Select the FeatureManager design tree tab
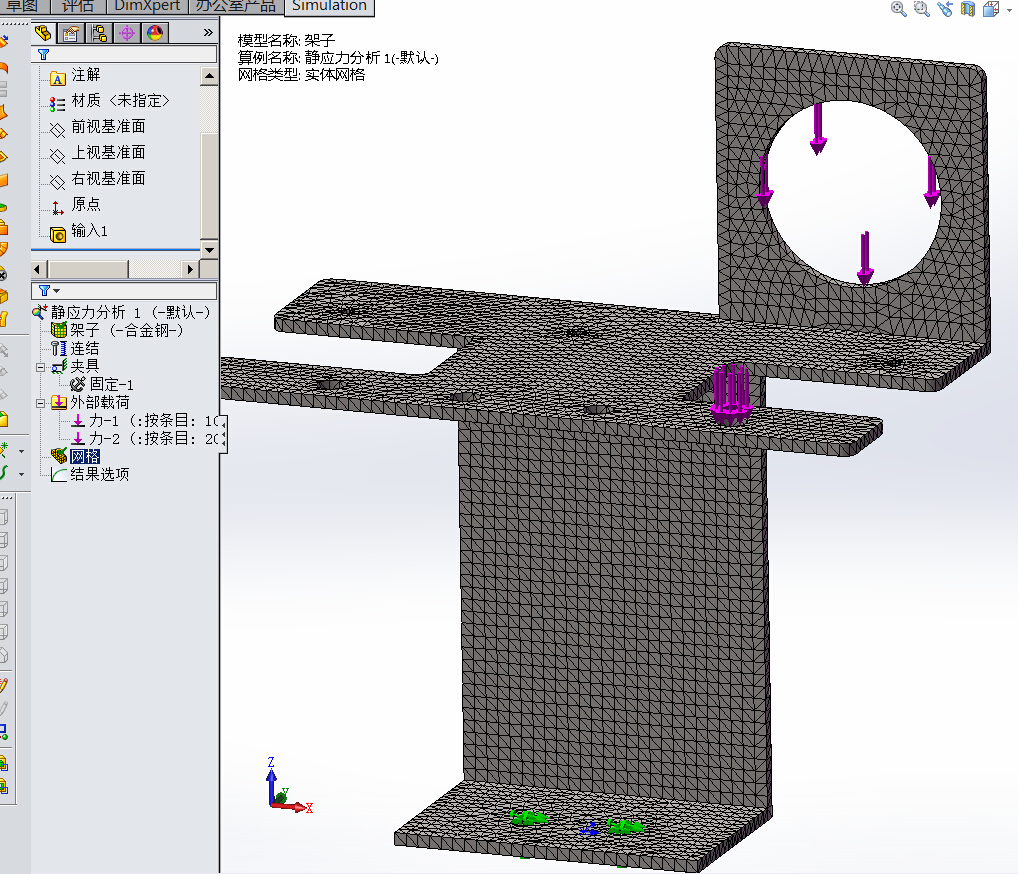1018x874 pixels. [43, 32]
